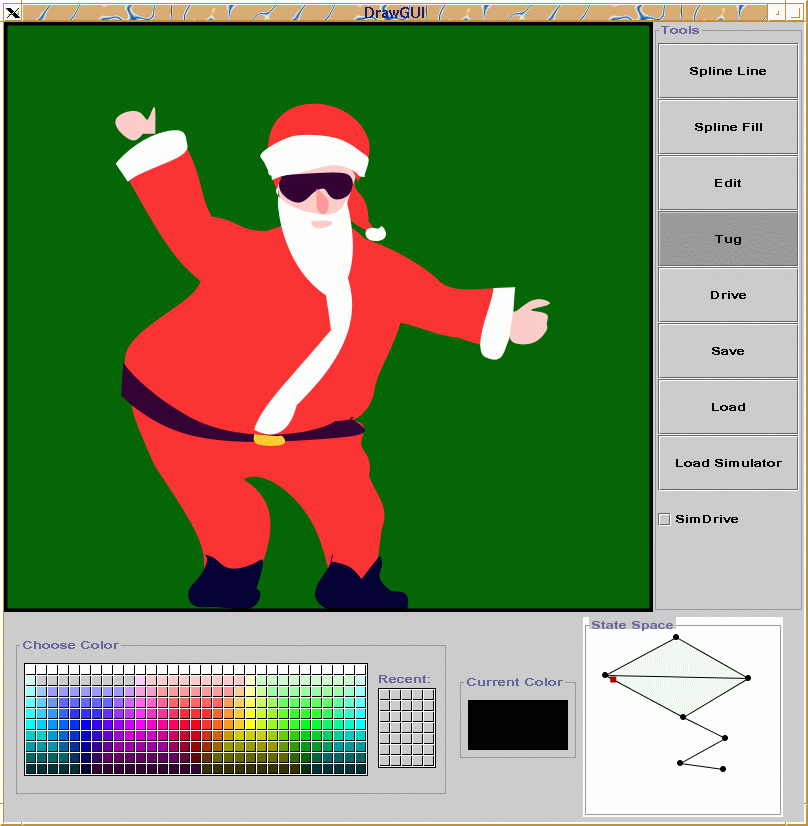Enable the SimDrive checkbox
The image size is (808, 826).
665,519
